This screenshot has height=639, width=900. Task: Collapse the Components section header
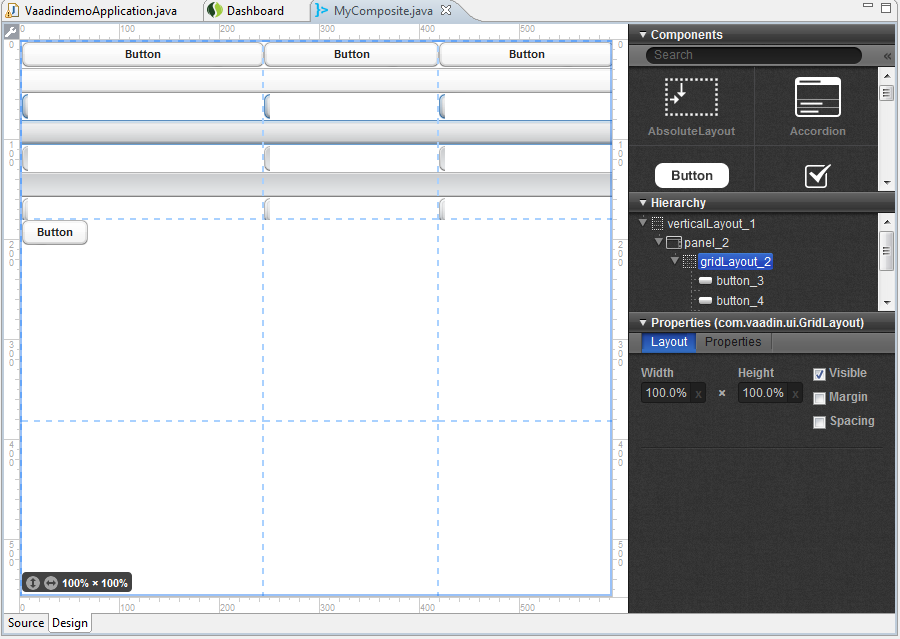click(x=642, y=34)
